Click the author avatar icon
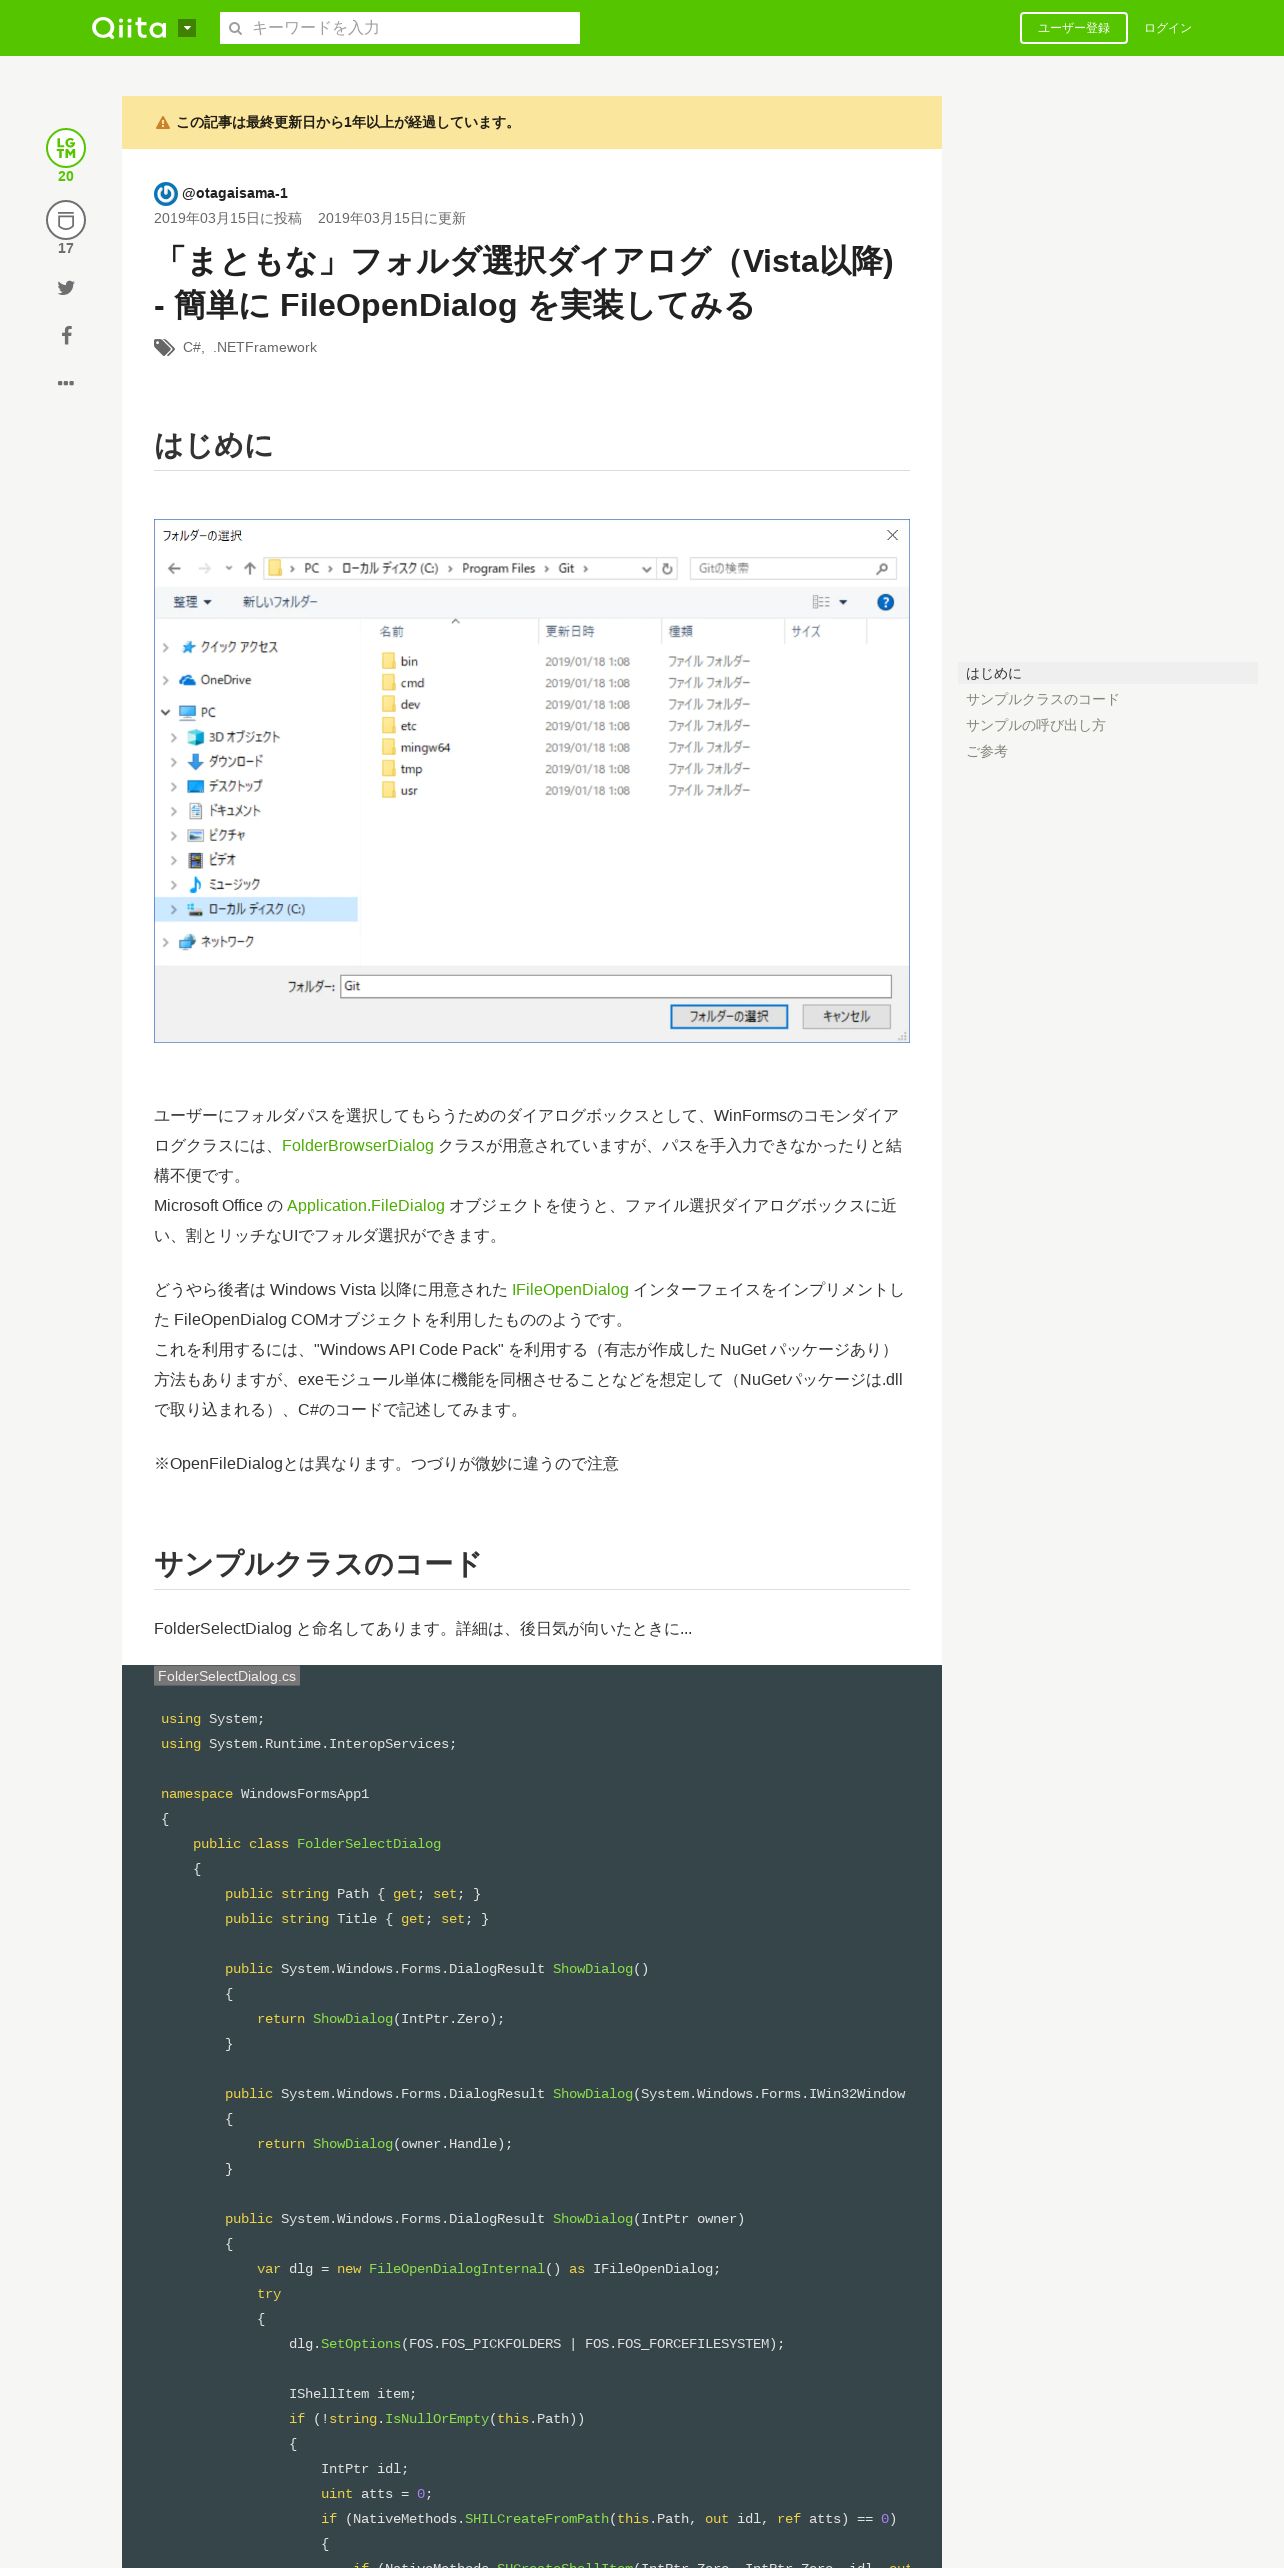 [x=166, y=193]
